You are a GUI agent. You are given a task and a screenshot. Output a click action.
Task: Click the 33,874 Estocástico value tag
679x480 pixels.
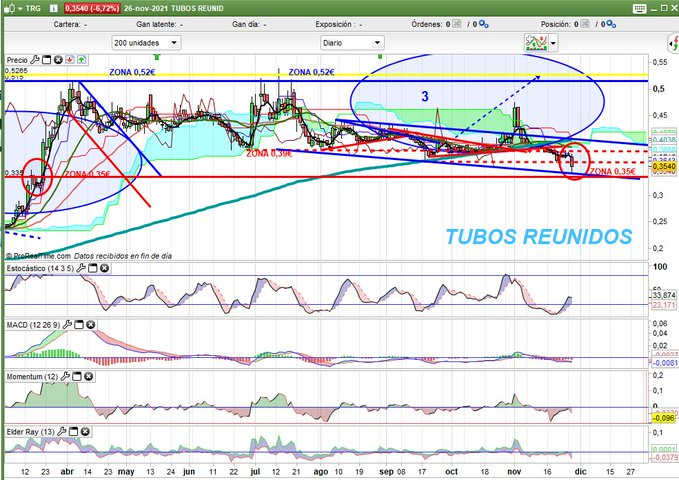(663, 295)
